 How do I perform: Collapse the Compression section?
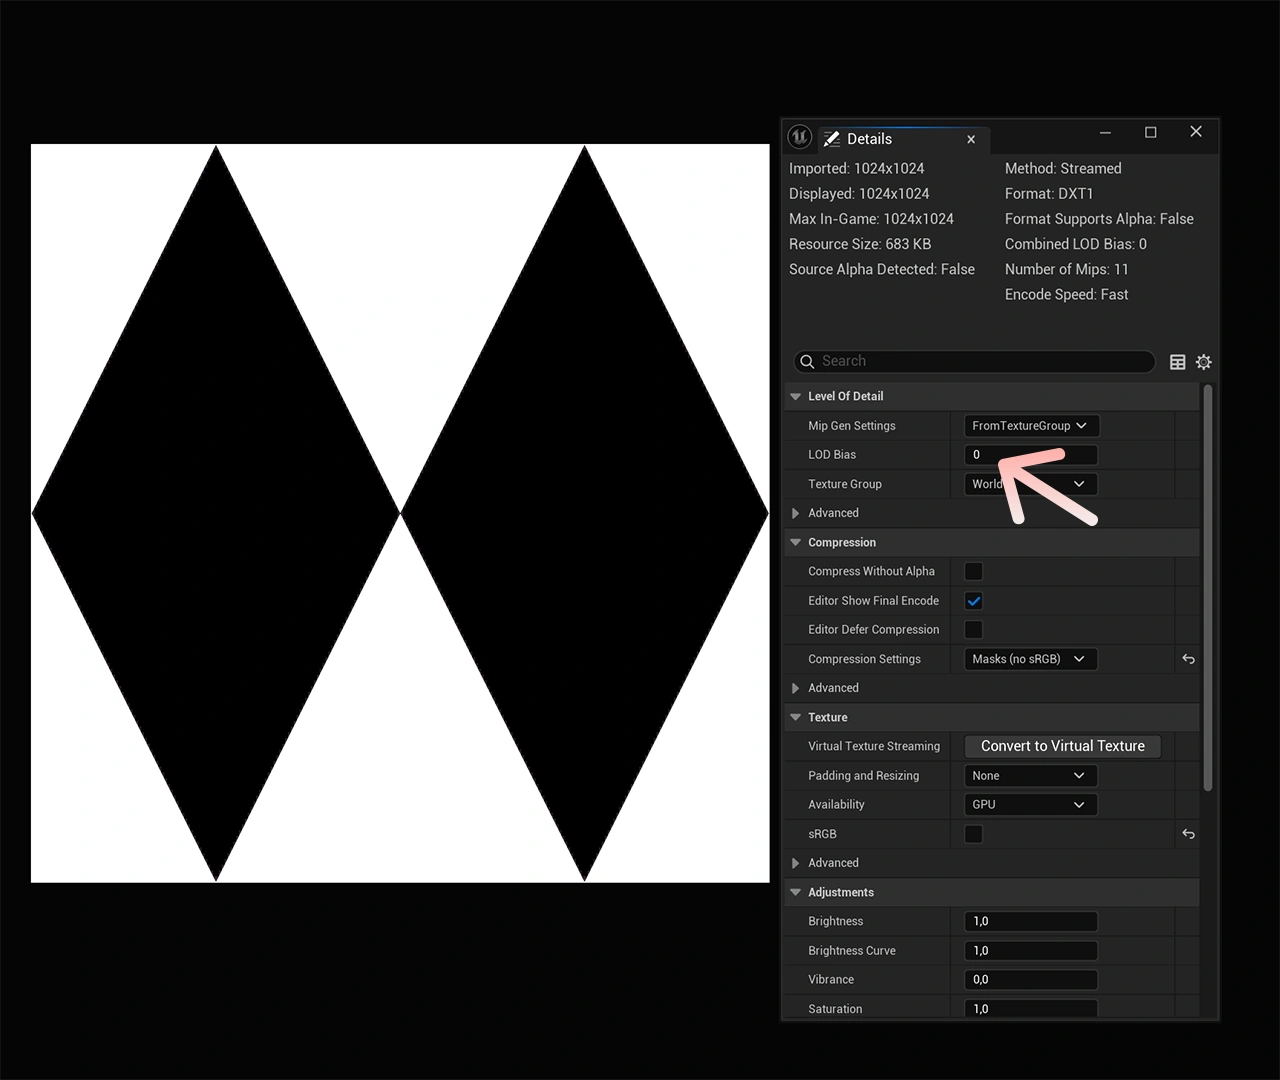coord(795,542)
